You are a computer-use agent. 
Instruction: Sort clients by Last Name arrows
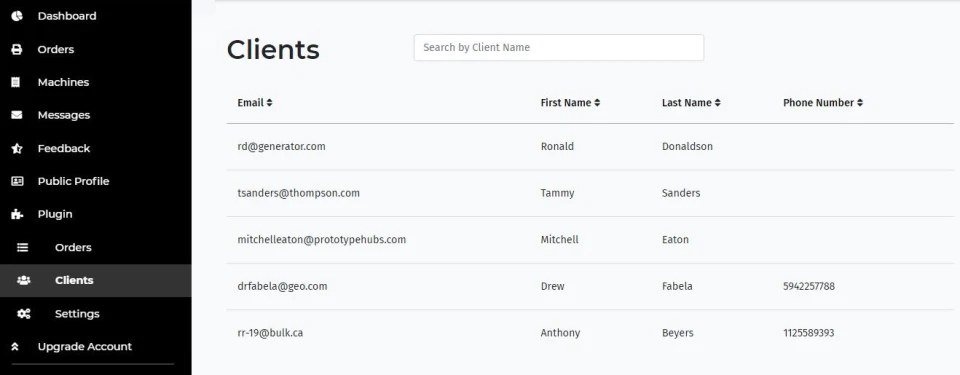pyautogui.click(x=718, y=103)
